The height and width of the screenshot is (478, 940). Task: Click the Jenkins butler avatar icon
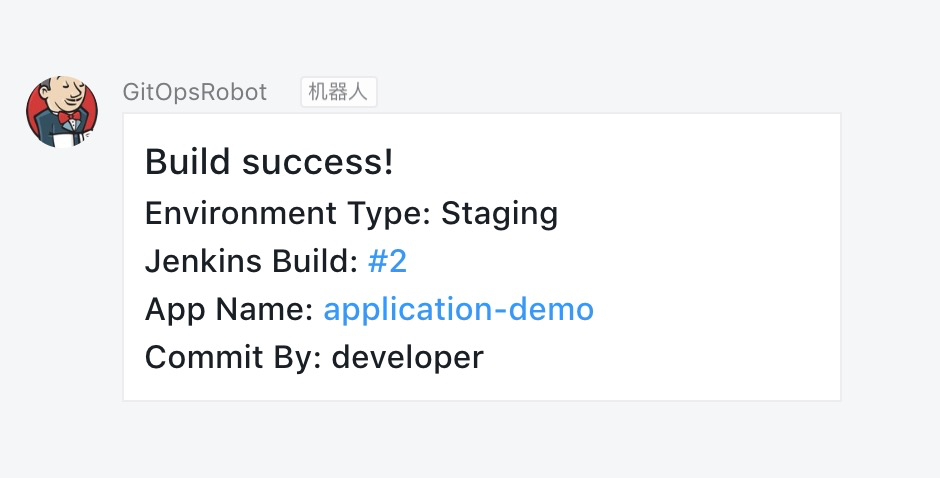(62, 112)
